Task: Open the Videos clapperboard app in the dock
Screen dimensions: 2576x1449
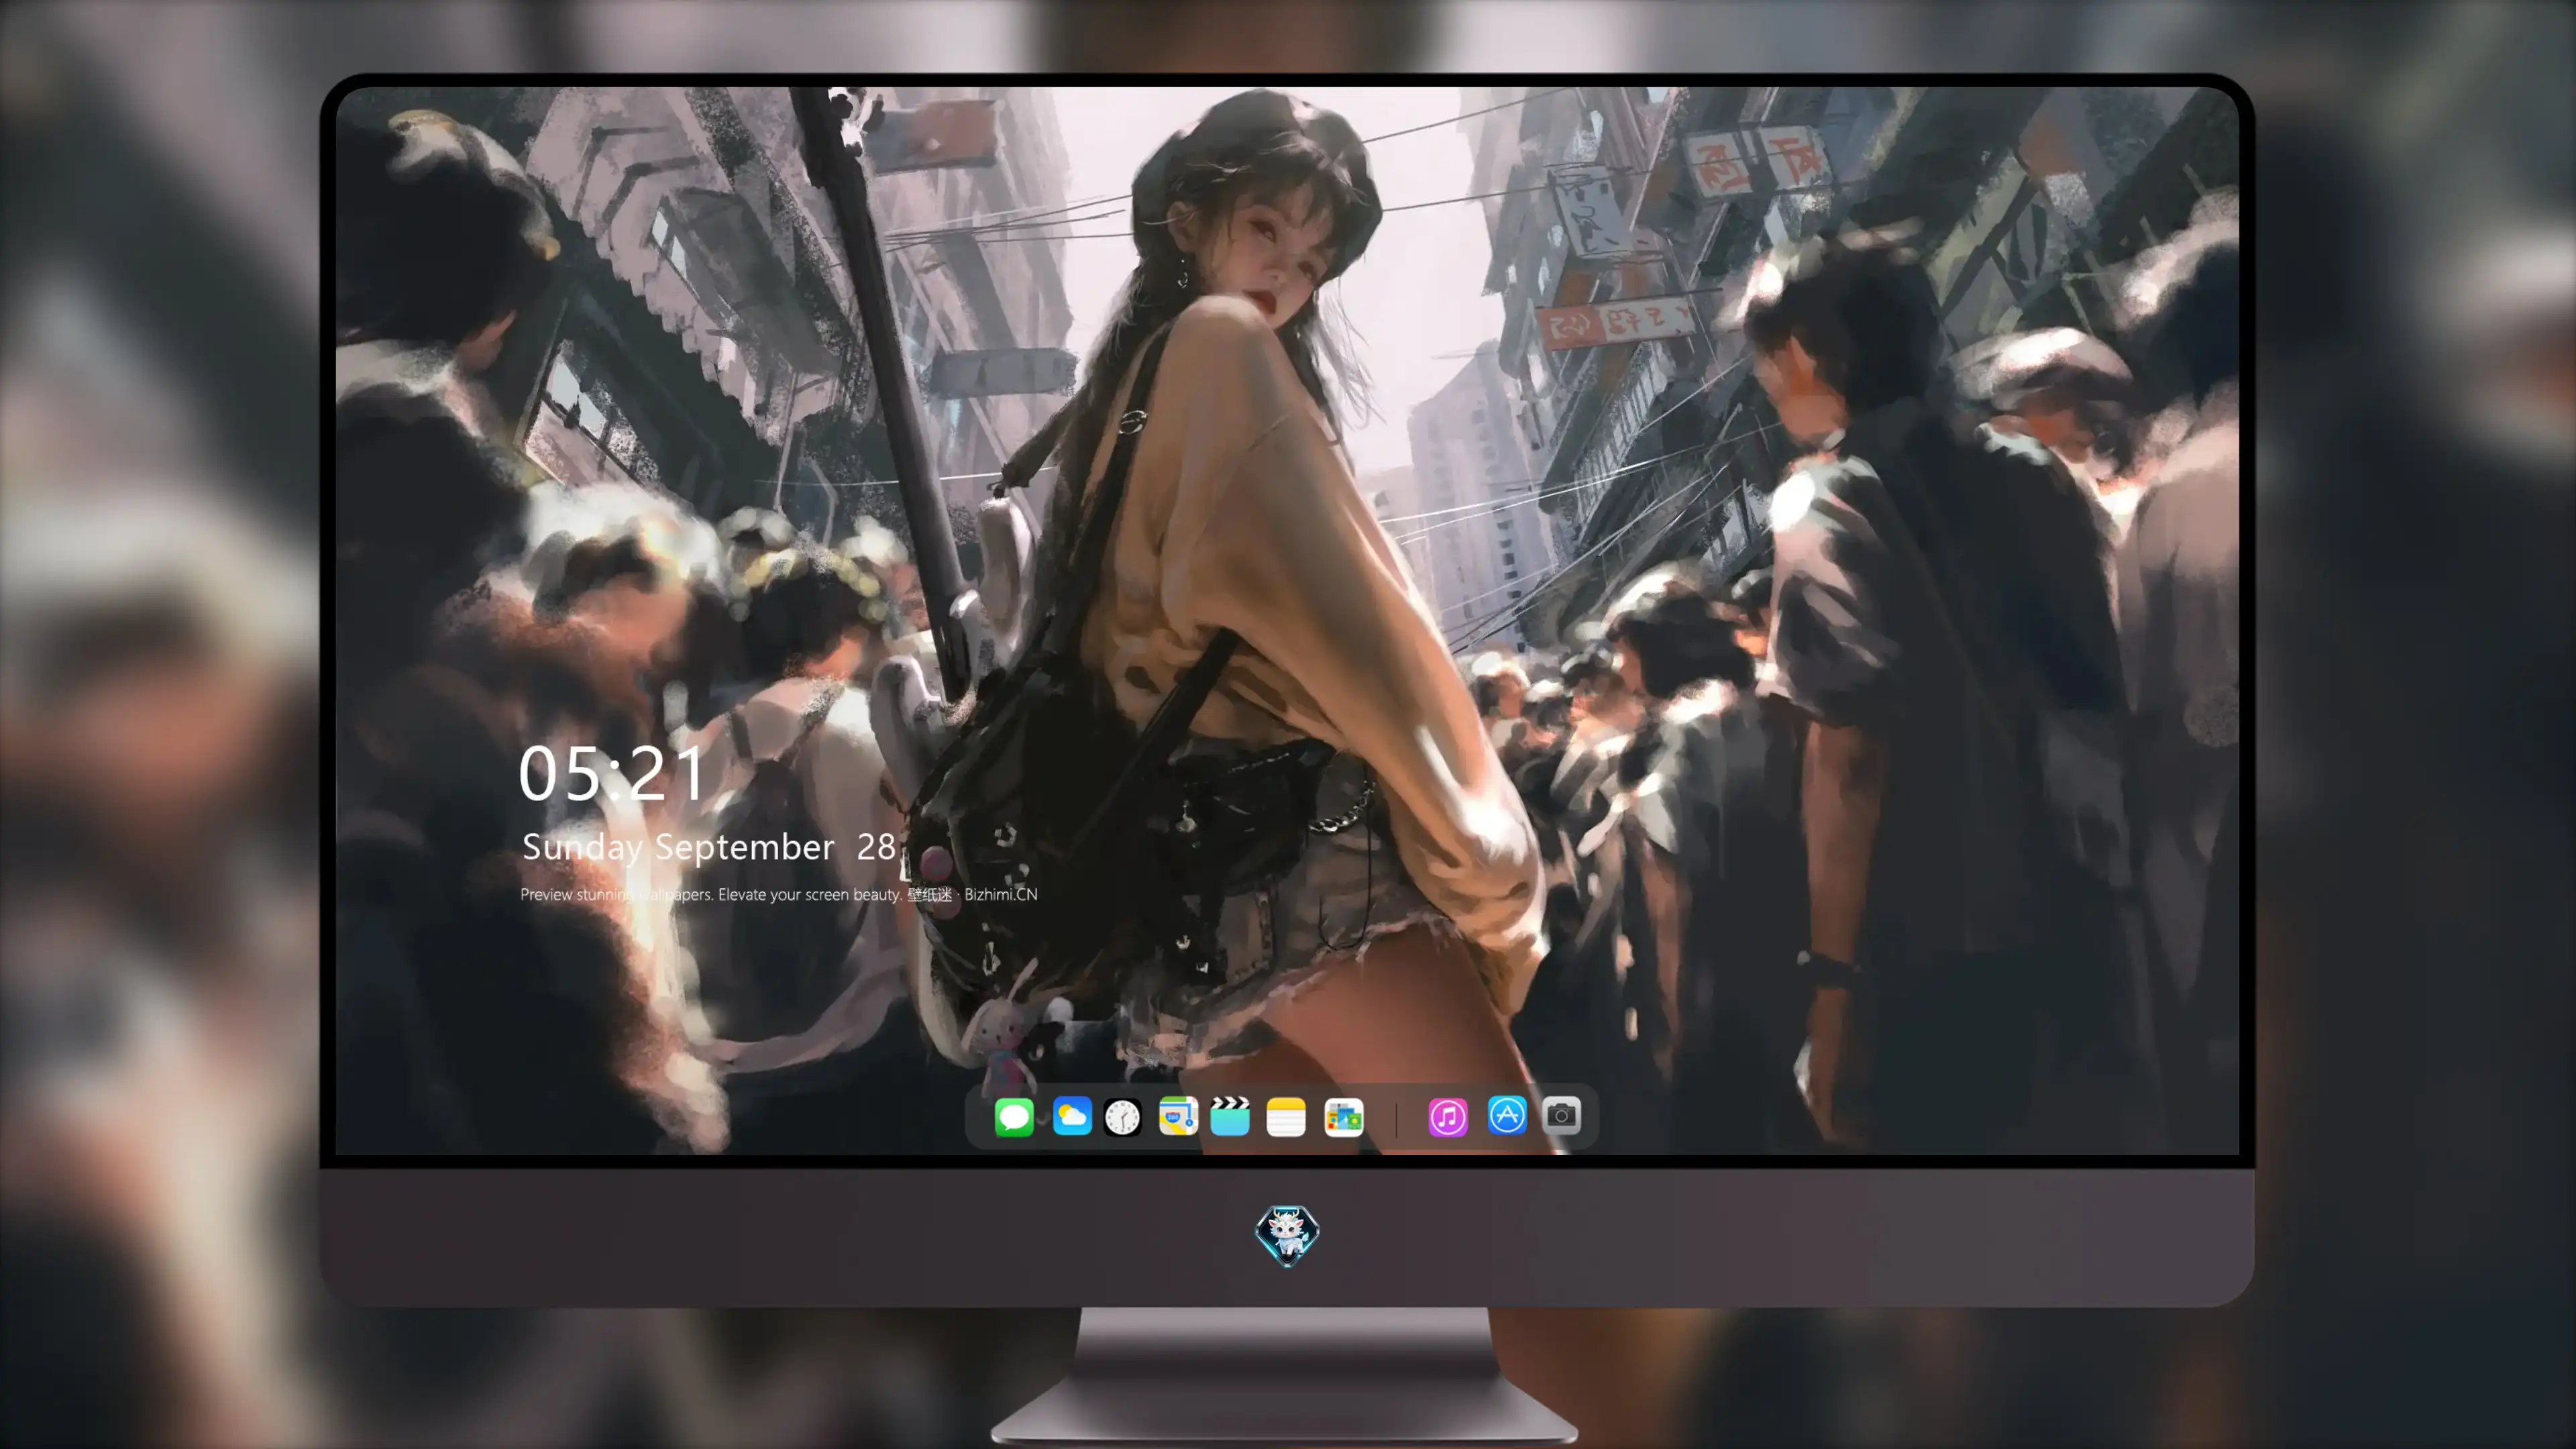Action: [1229, 1116]
